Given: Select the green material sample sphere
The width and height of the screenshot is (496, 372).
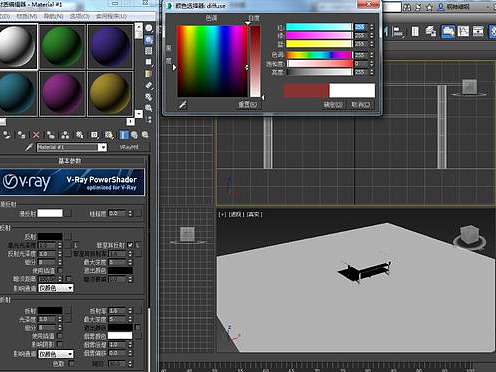Looking at the screenshot, I should 62,47.
